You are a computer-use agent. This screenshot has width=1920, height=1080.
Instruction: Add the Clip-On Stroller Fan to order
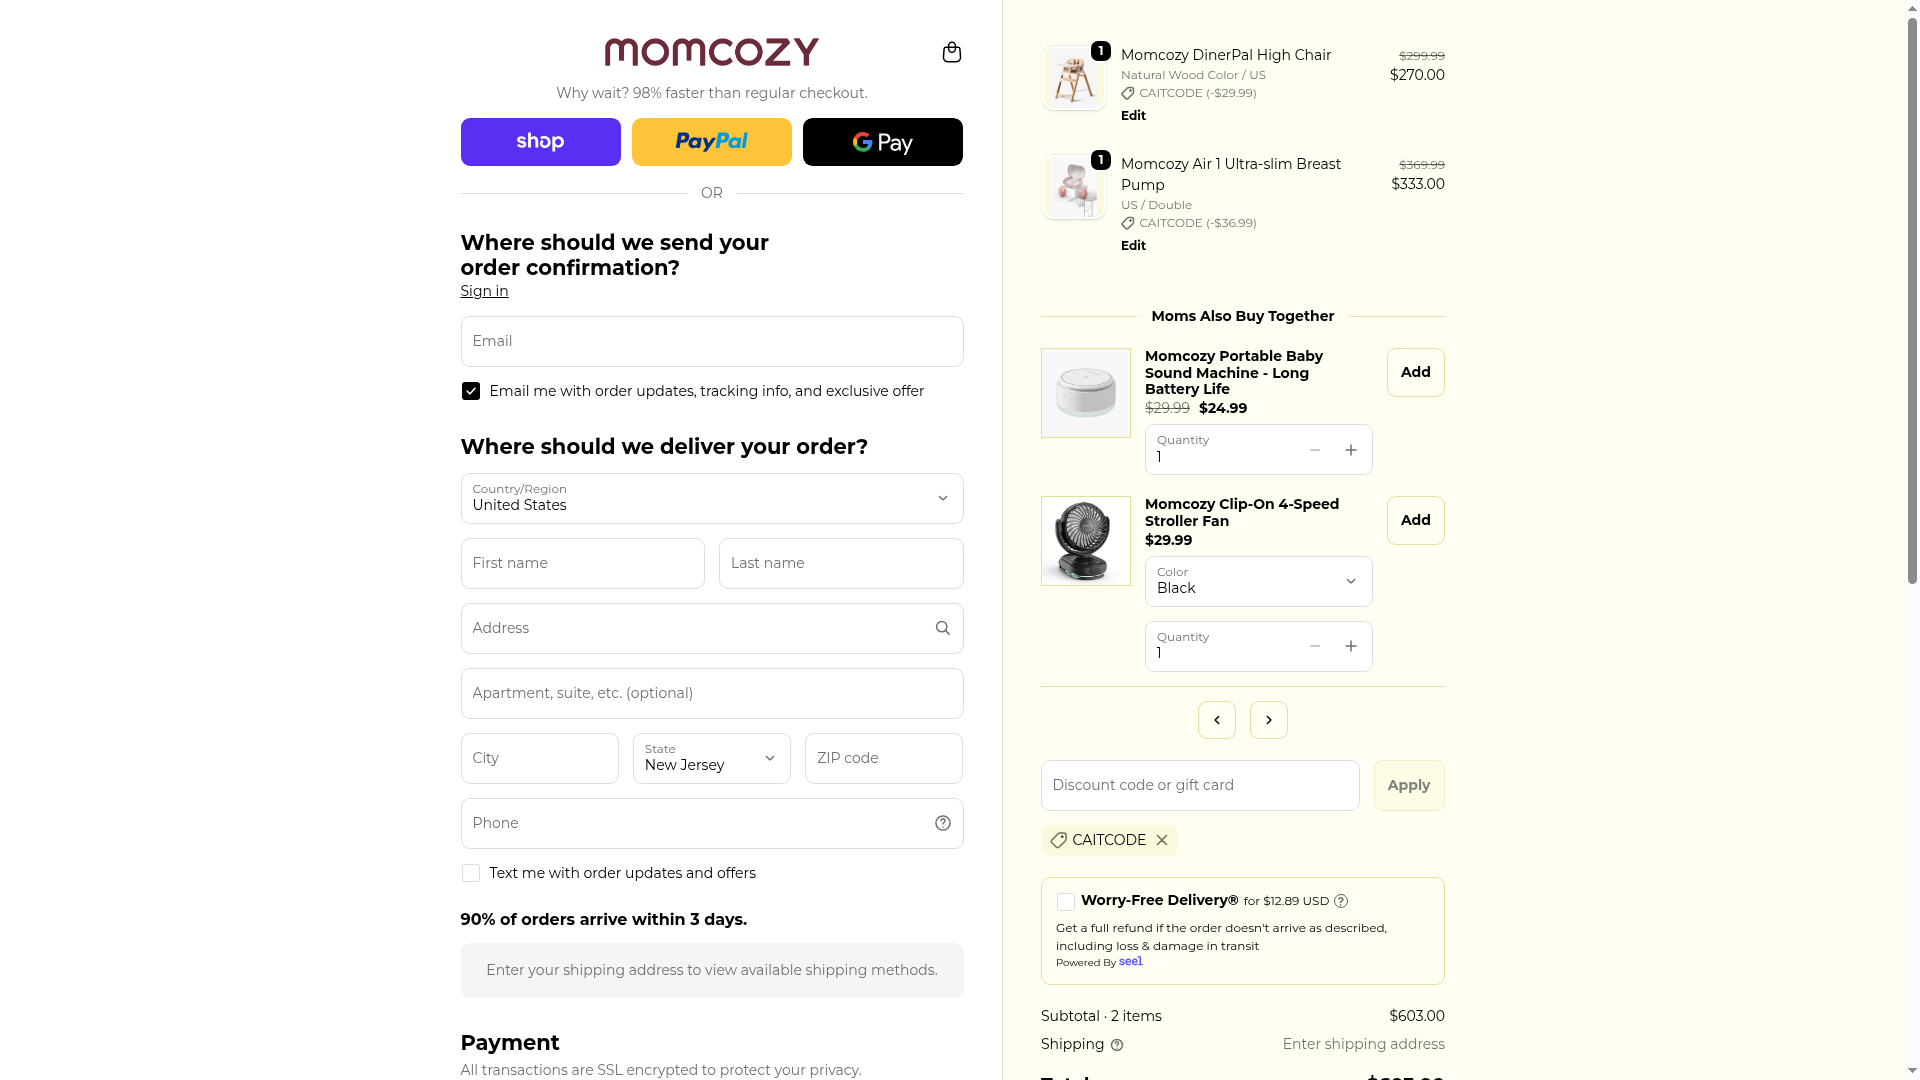tap(1415, 520)
